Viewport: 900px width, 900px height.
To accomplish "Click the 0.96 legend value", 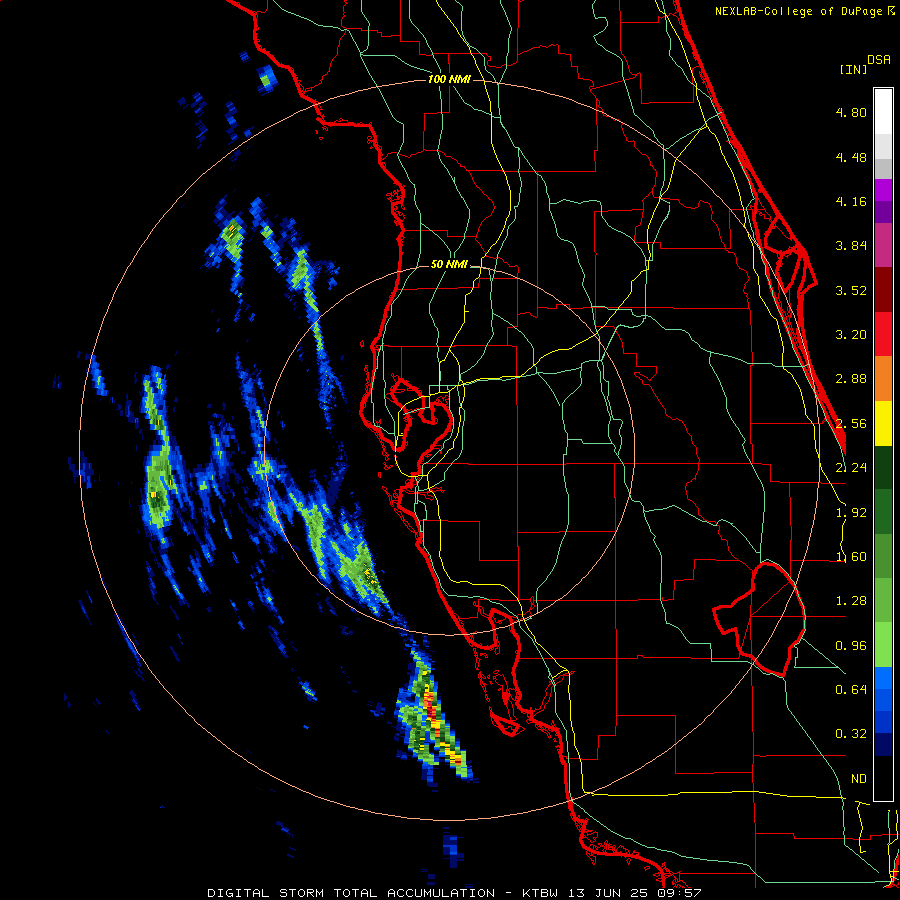I will 851,646.
